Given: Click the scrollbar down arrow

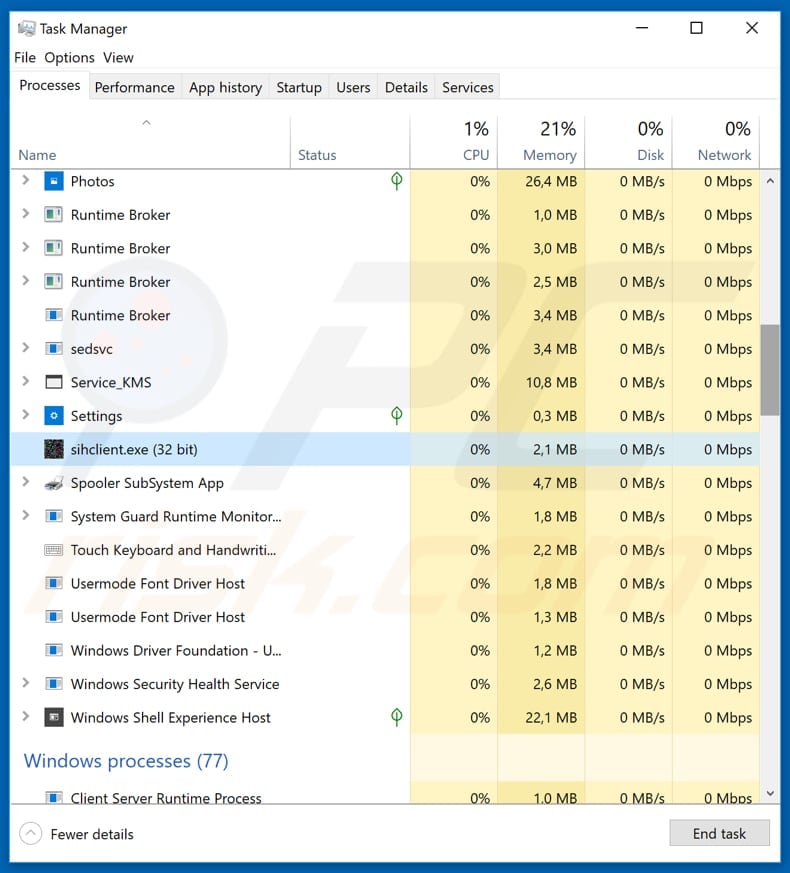Looking at the screenshot, I should coord(770,793).
